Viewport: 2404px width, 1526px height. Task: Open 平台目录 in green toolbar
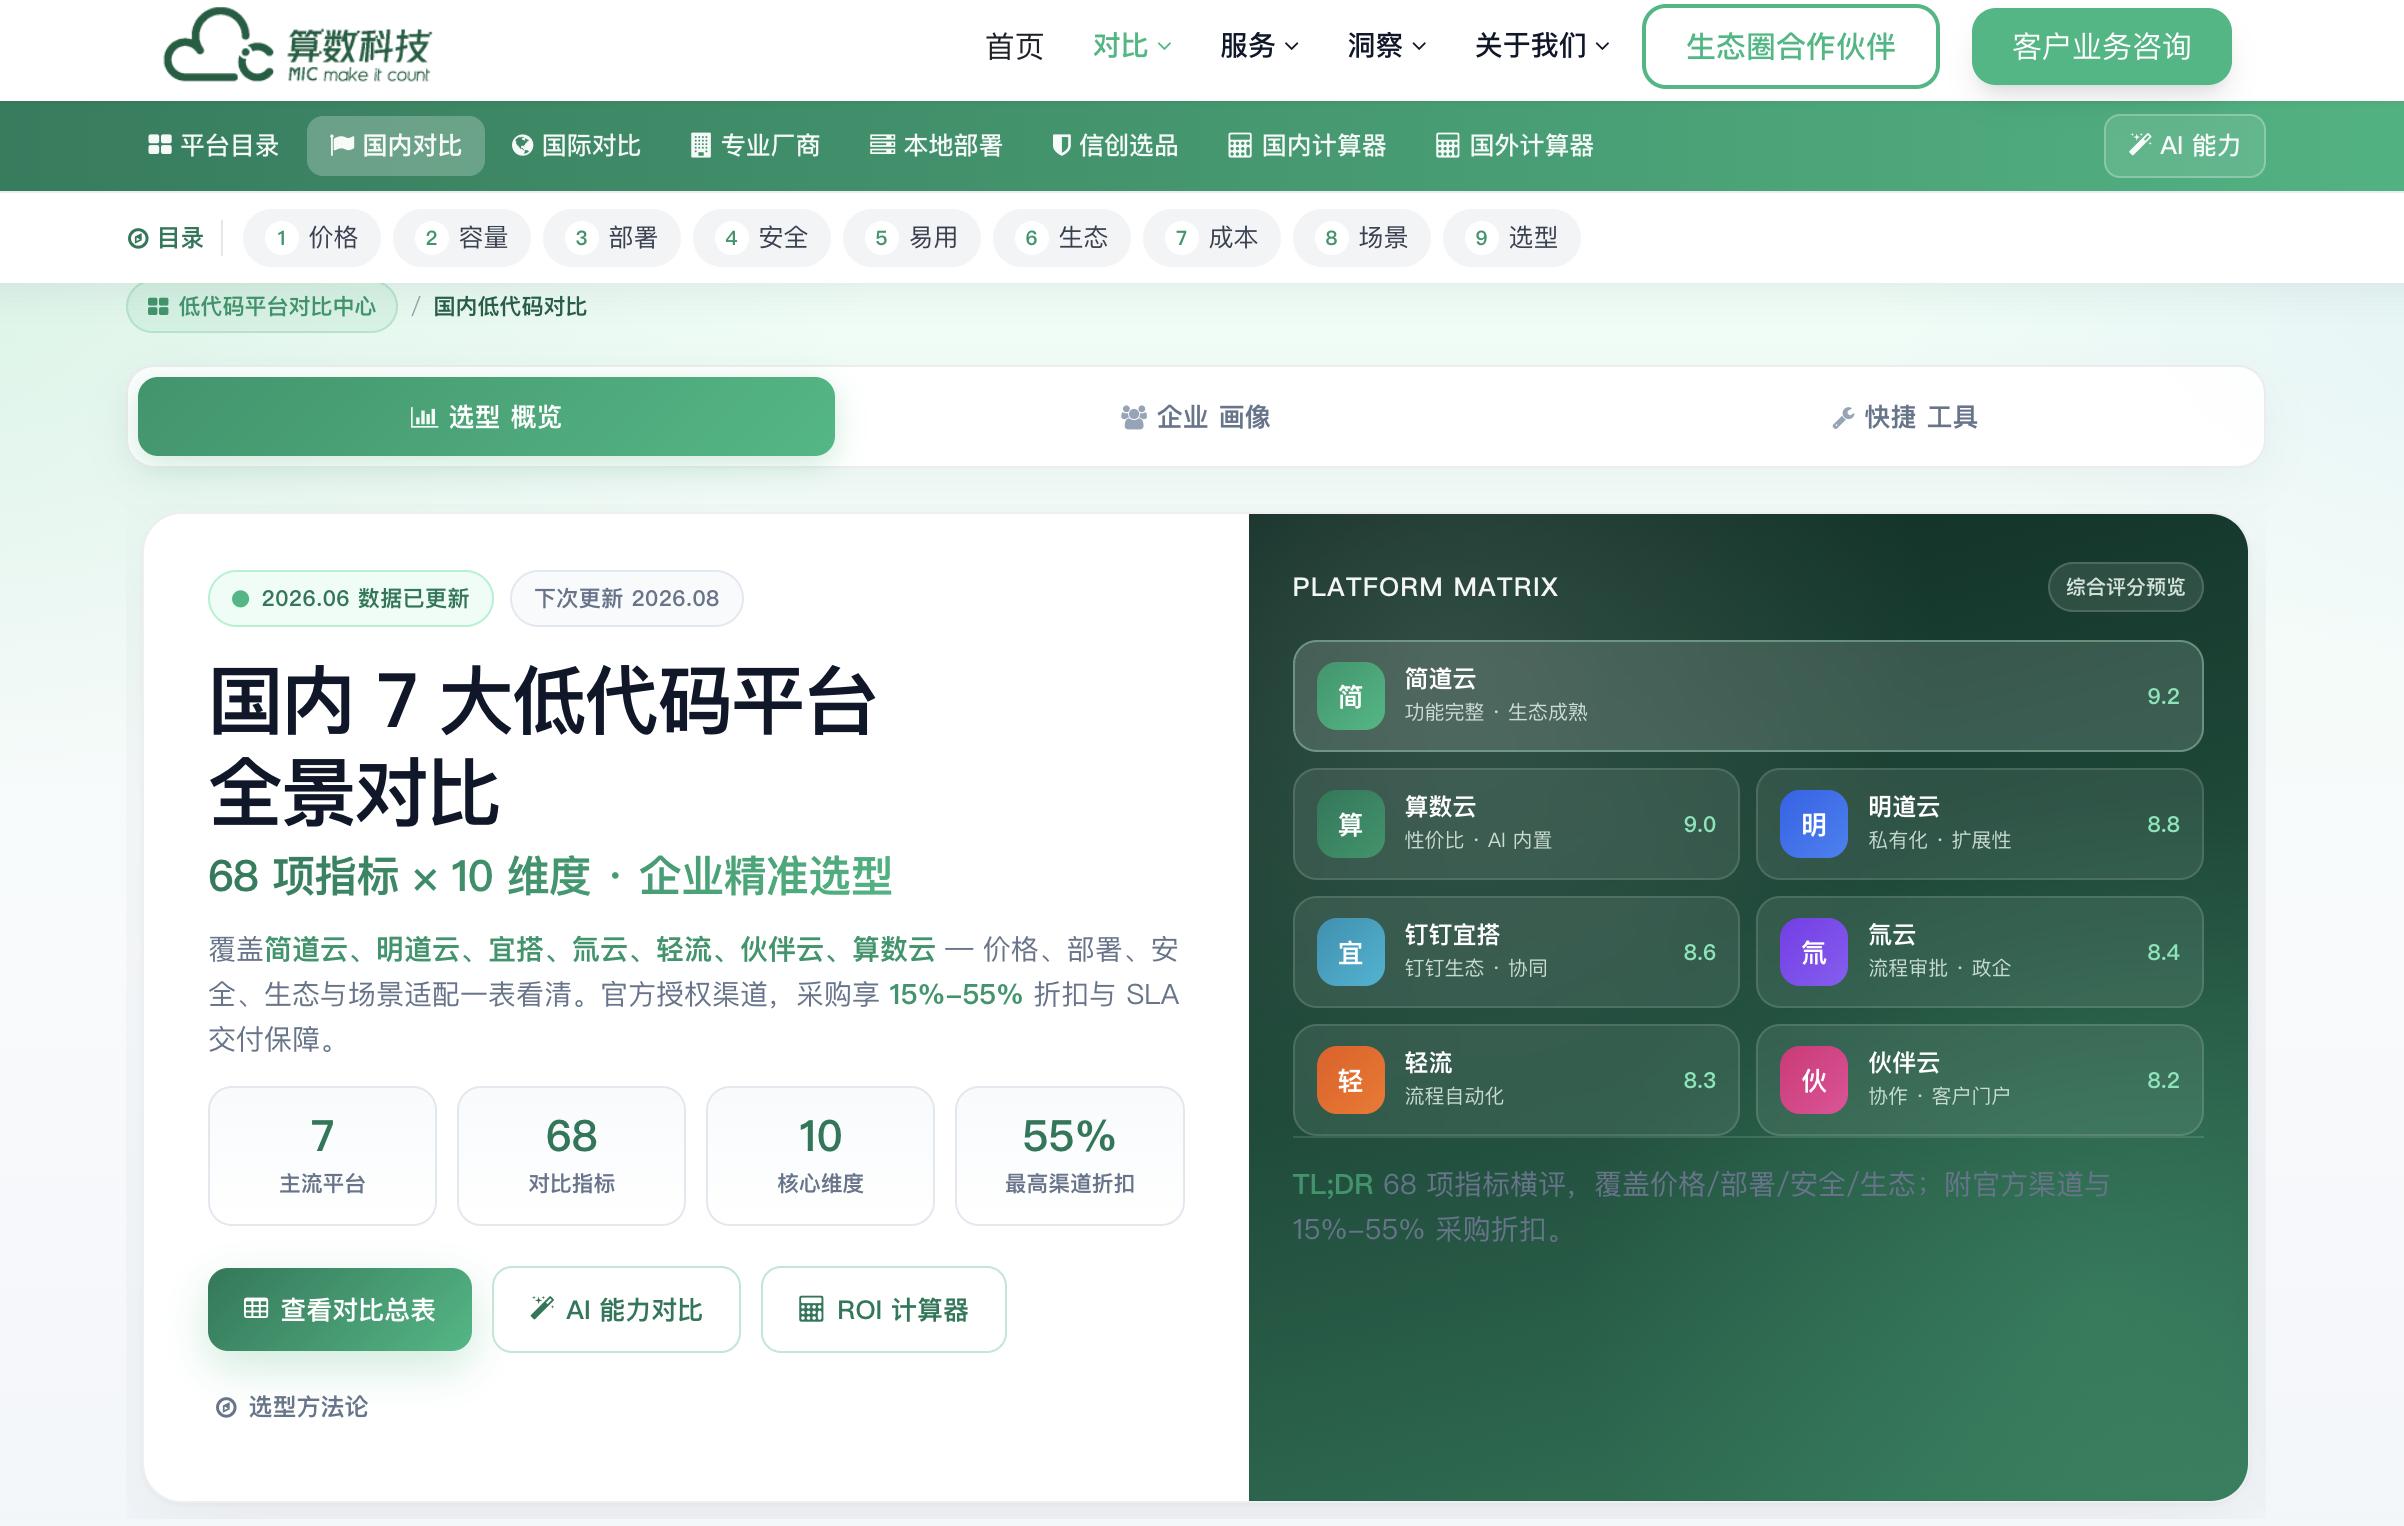[x=213, y=146]
